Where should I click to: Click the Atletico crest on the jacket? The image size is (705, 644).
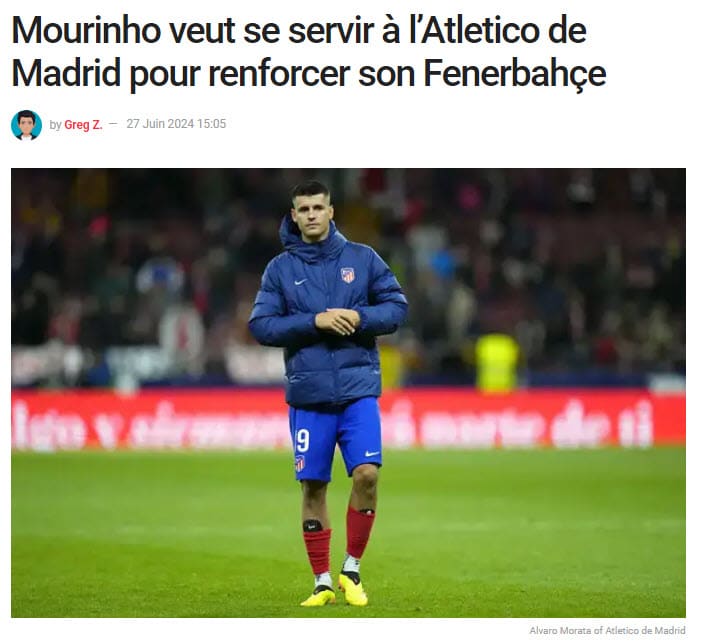347,275
